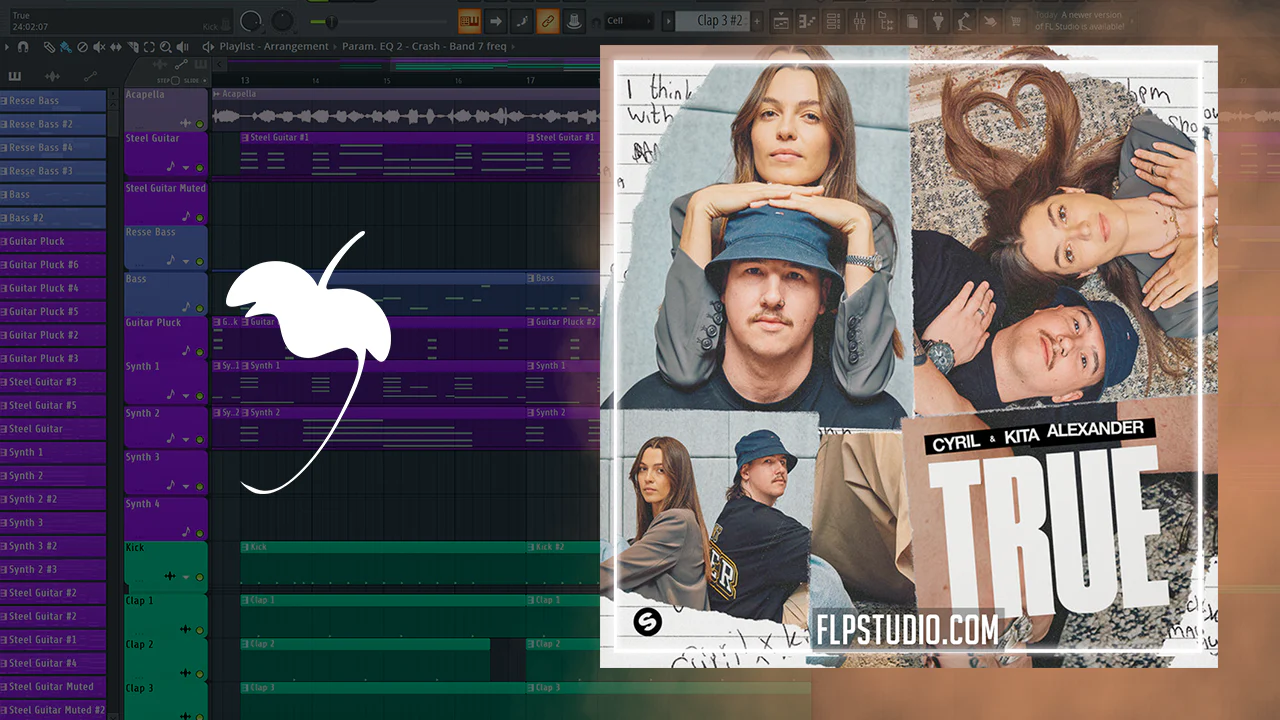Click bar 15 on the playlist timeline

point(386,80)
